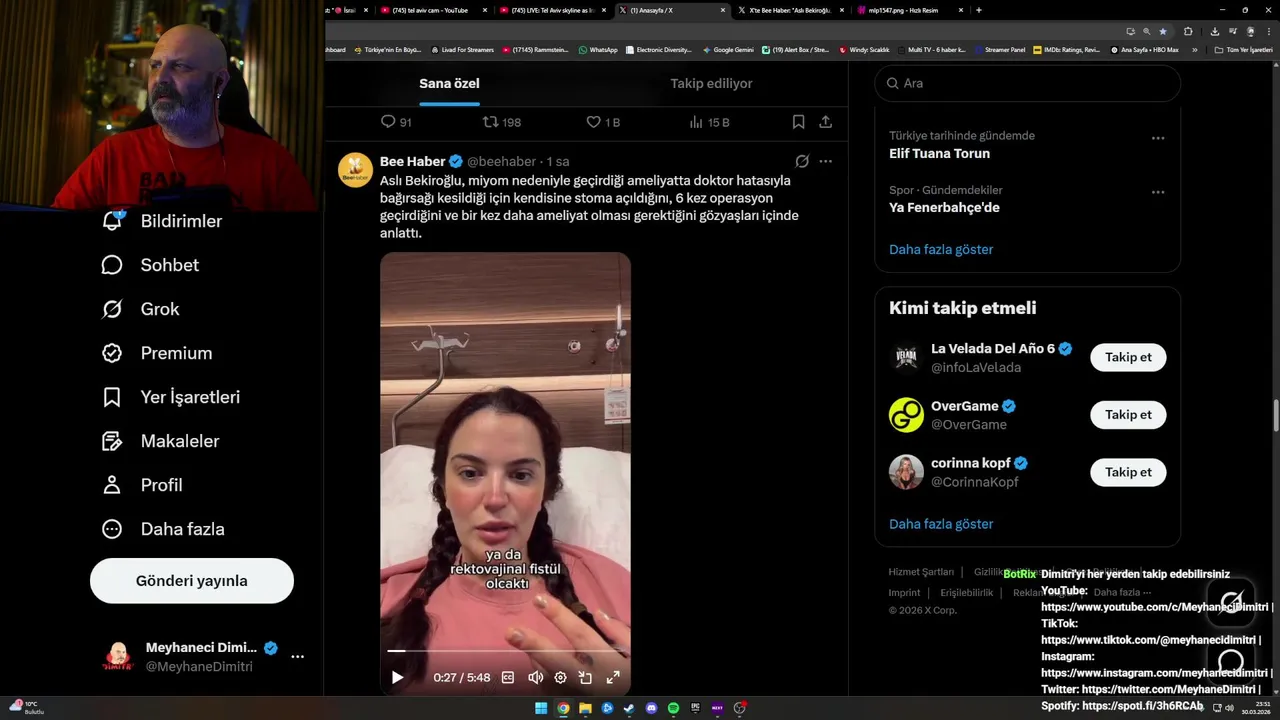Image resolution: width=1280 pixels, height=720 pixels.
Task: Toggle video picture-in-picture mode
Action: pyautogui.click(x=586, y=677)
